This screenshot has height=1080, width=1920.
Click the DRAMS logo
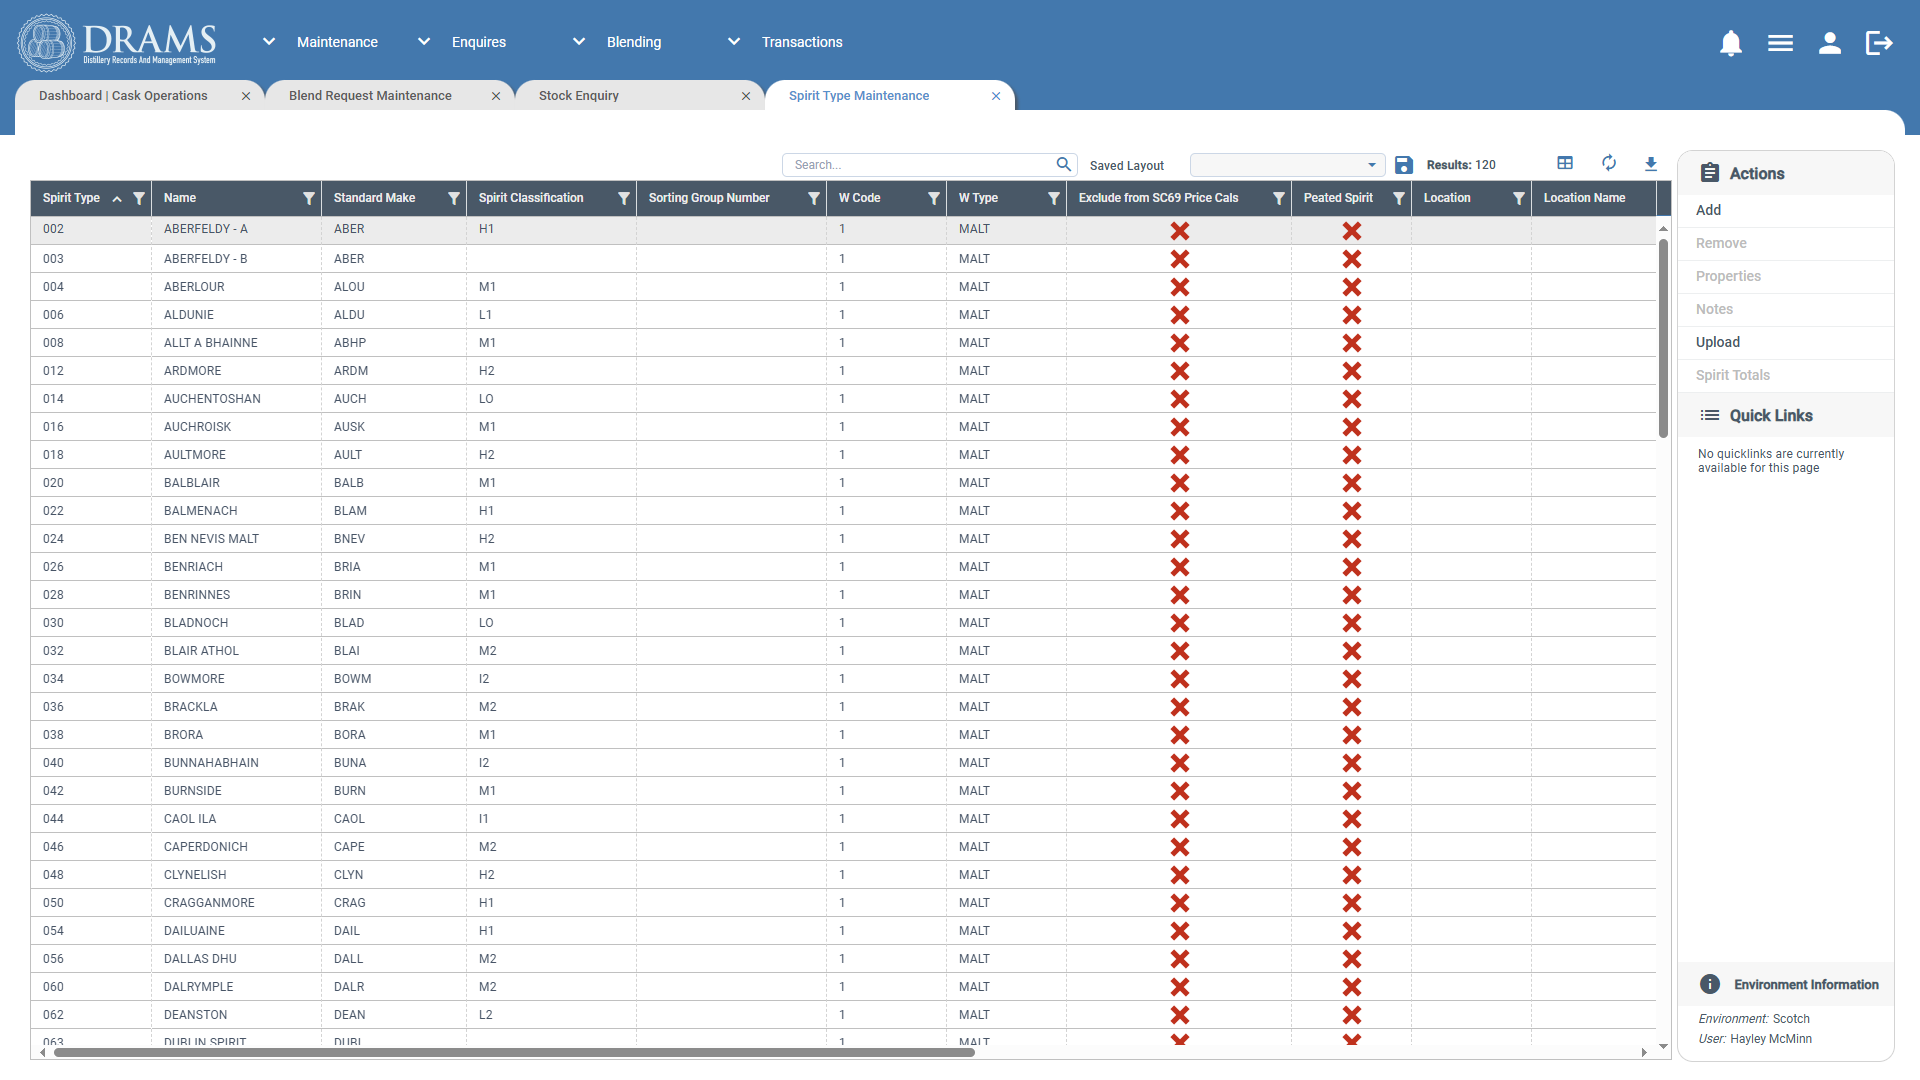click(x=117, y=43)
